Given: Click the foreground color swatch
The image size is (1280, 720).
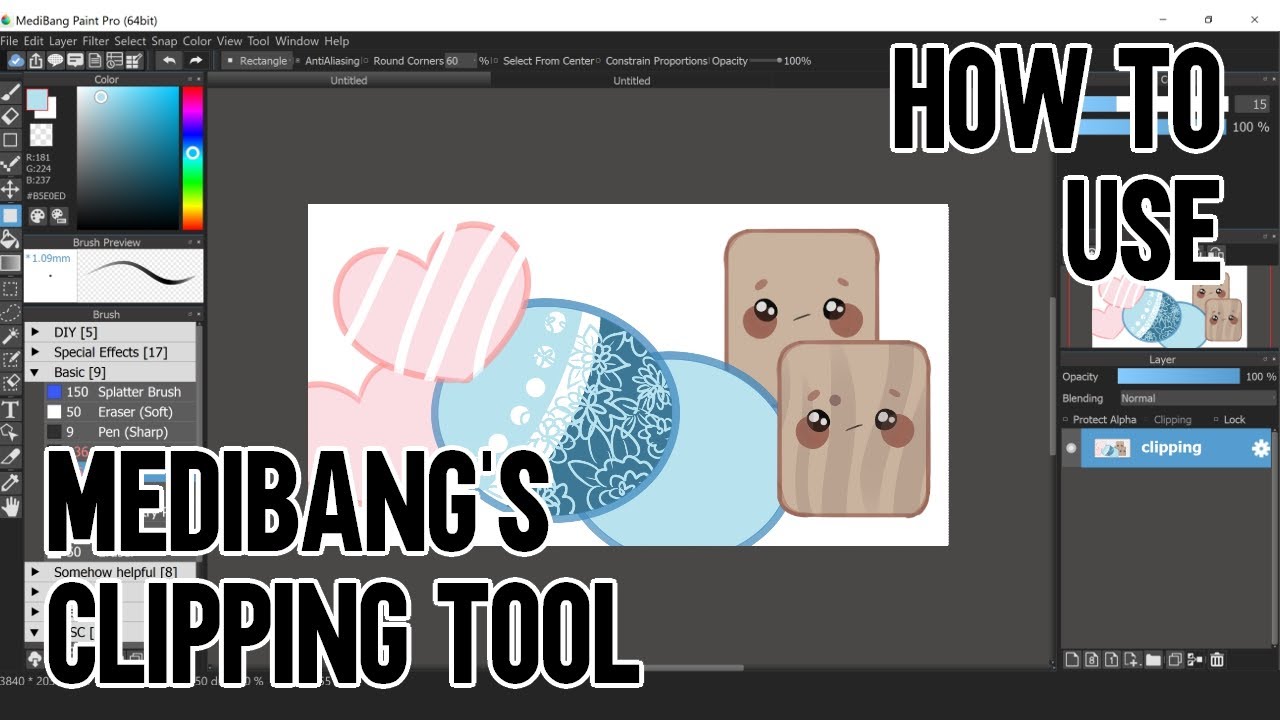Looking at the screenshot, I should 37,99.
